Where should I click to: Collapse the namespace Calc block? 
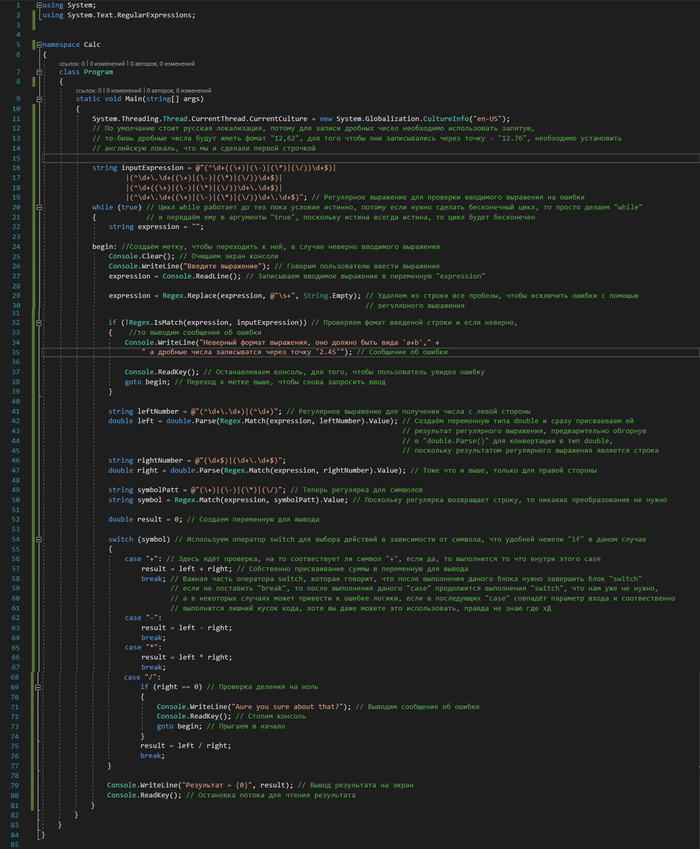tap(39, 46)
